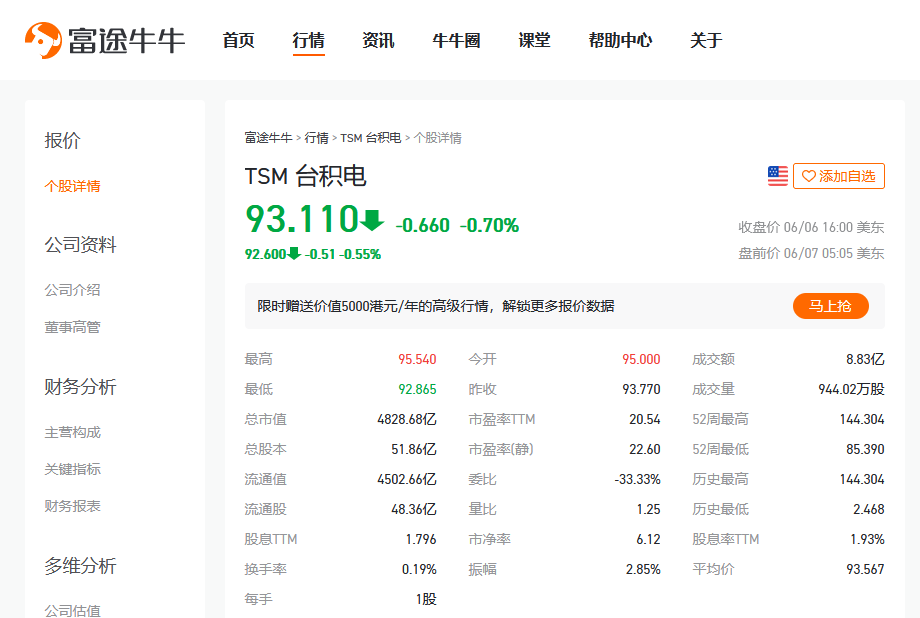The width and height of the screenshot is (920, 618).
Task: Open 关键指标 in the sidebar
Action: [75, 469]
